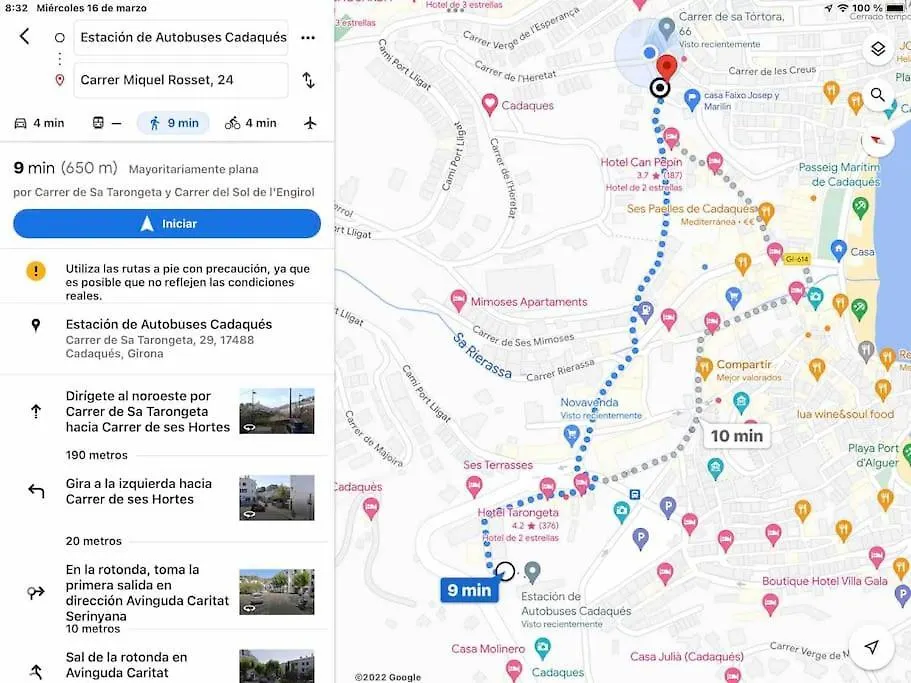911x683 pixels.
Task: Select the alternate 10 min route label
Action: click(737, 436)
